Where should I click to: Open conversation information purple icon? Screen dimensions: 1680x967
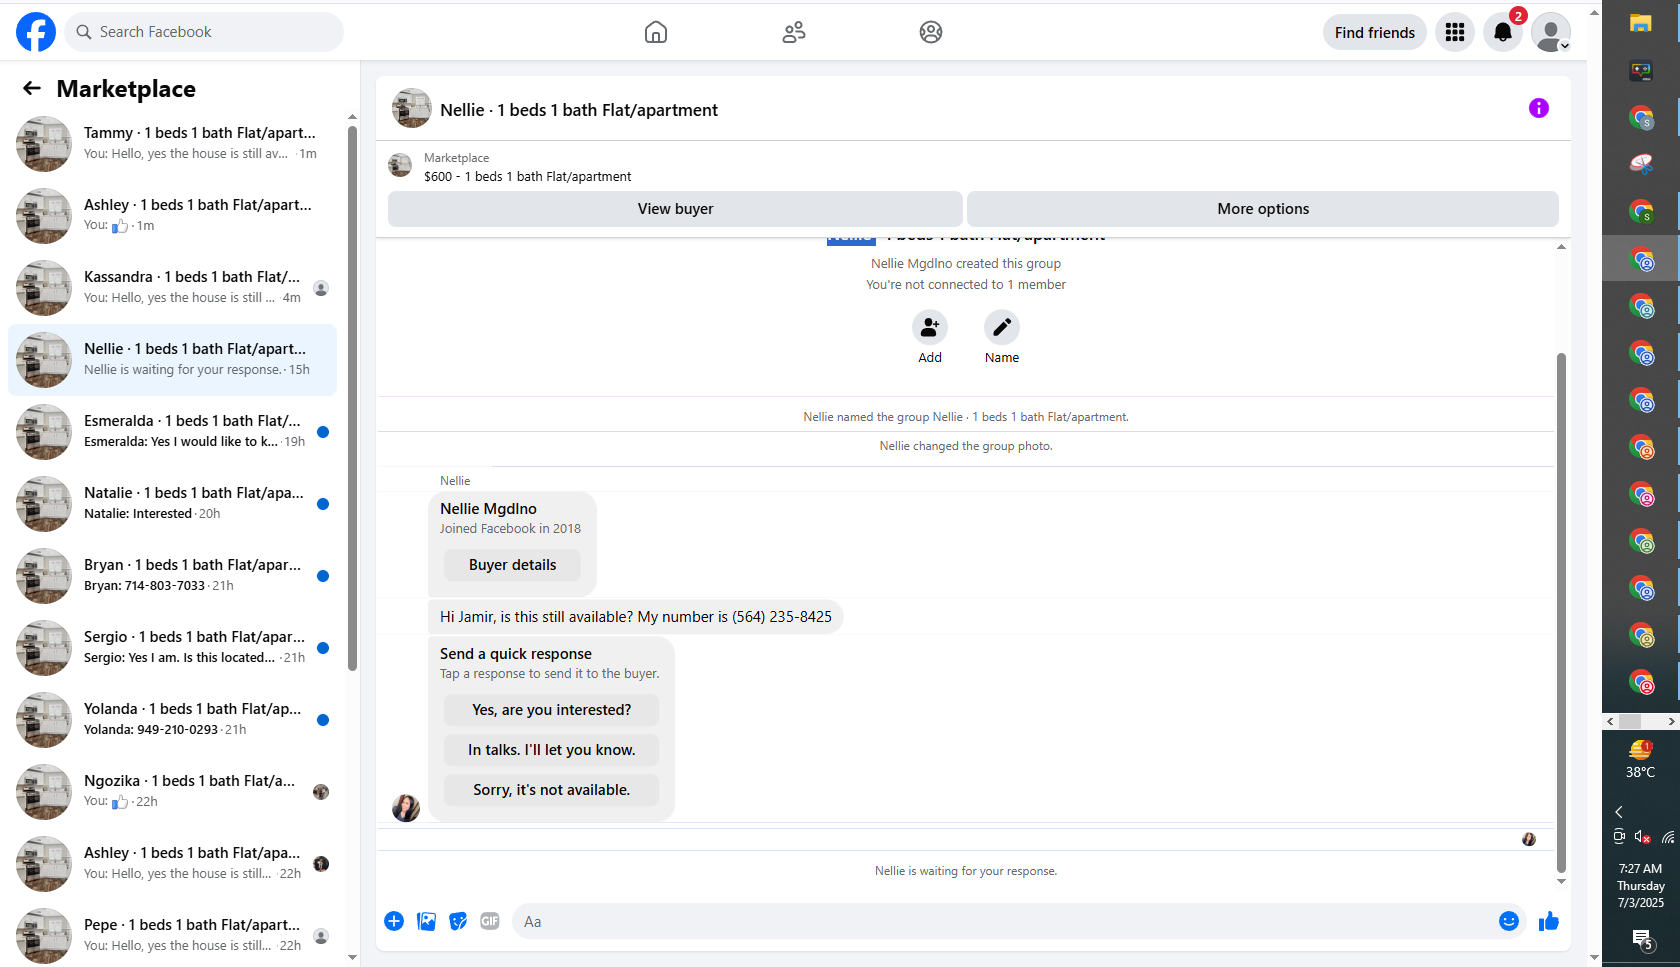pos(1539,108)
